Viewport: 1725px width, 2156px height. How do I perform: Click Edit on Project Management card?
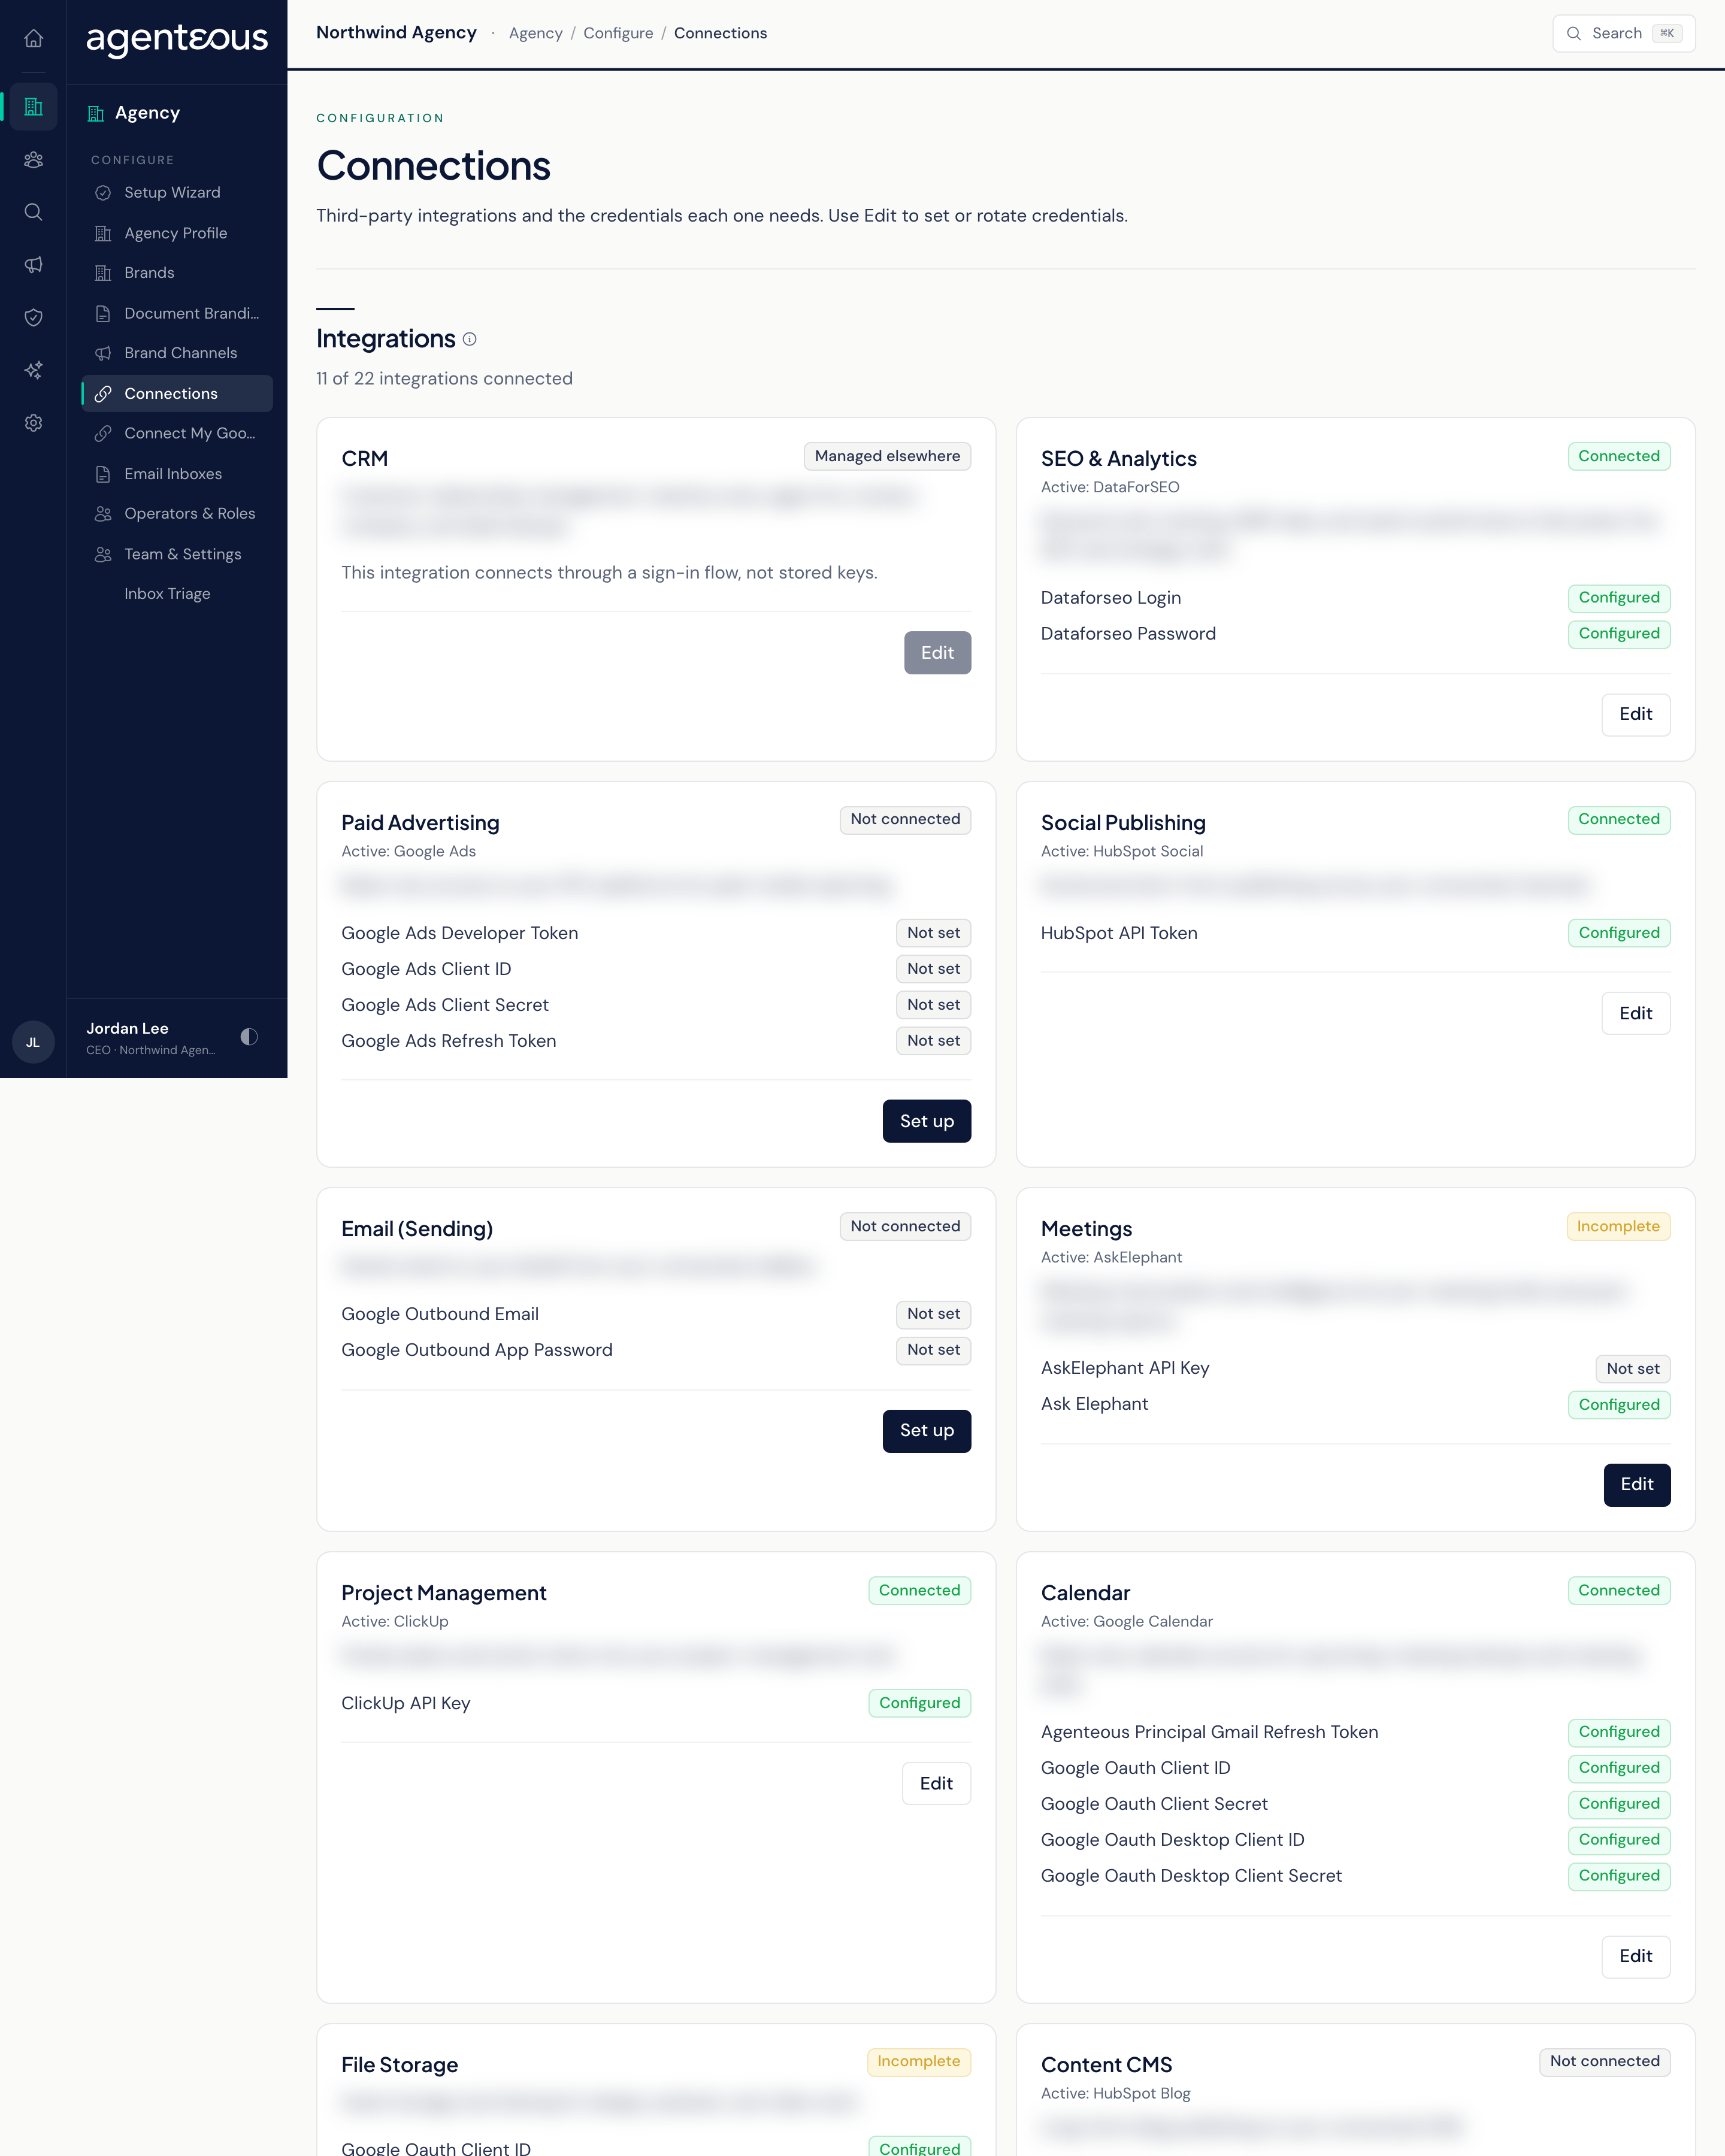pyautogui.click(x=936, y=1783)
